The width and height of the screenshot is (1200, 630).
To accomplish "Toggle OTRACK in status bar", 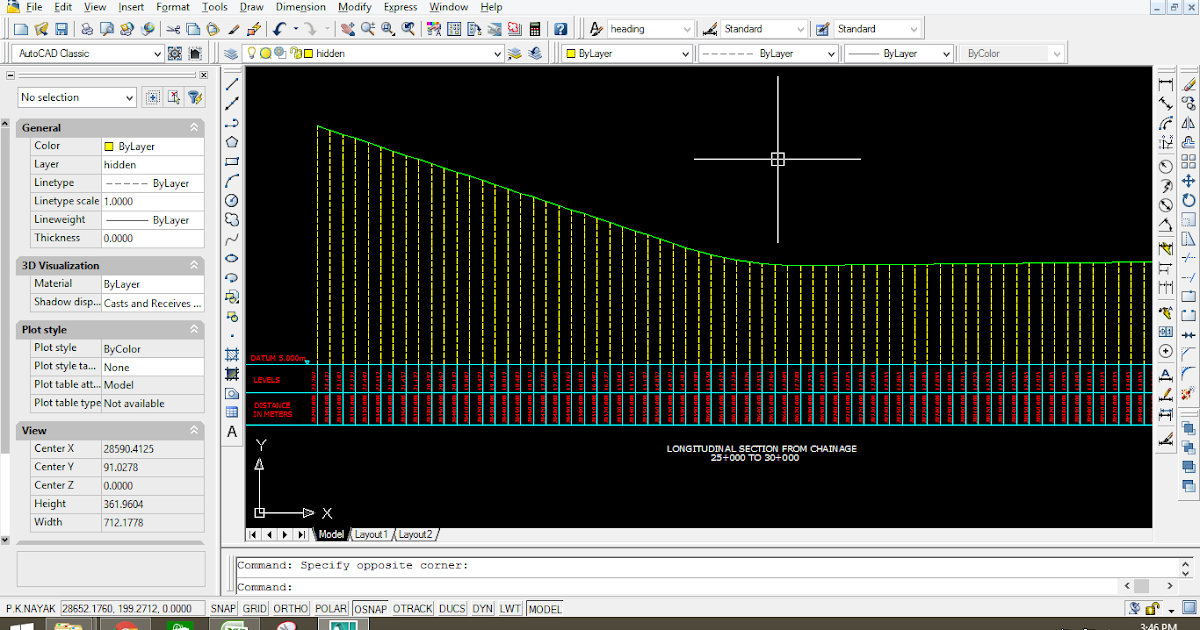I will tap(413, 608).
